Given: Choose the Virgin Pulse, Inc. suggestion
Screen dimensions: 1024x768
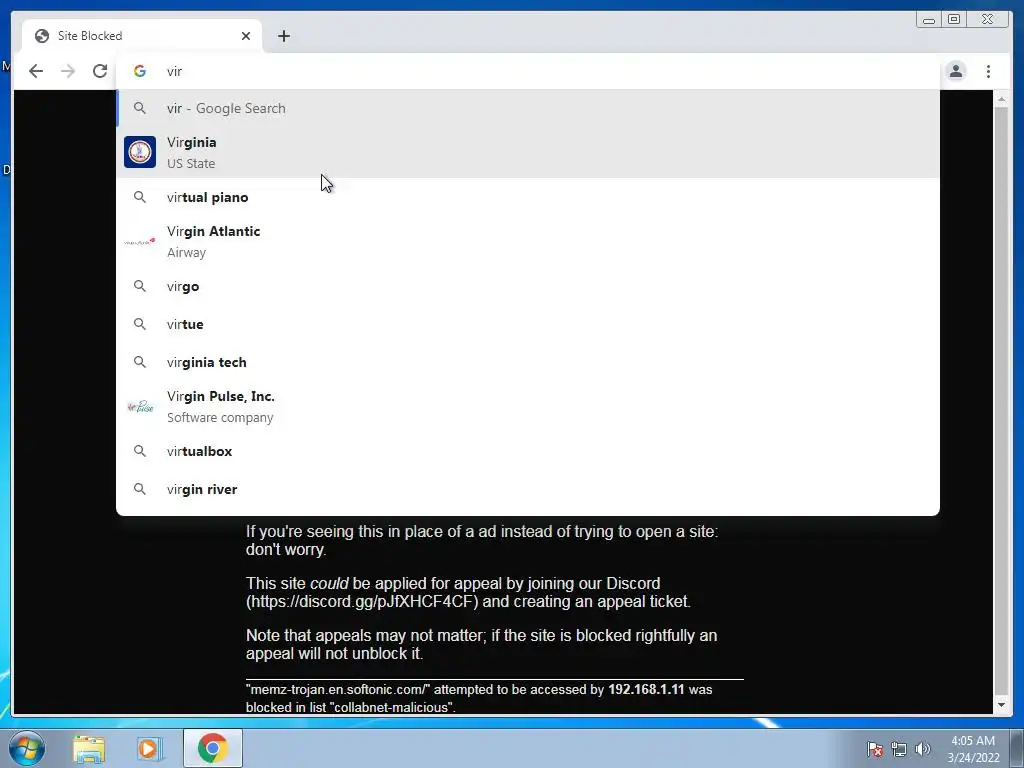Looking at the screenshot, I should 528,406.
